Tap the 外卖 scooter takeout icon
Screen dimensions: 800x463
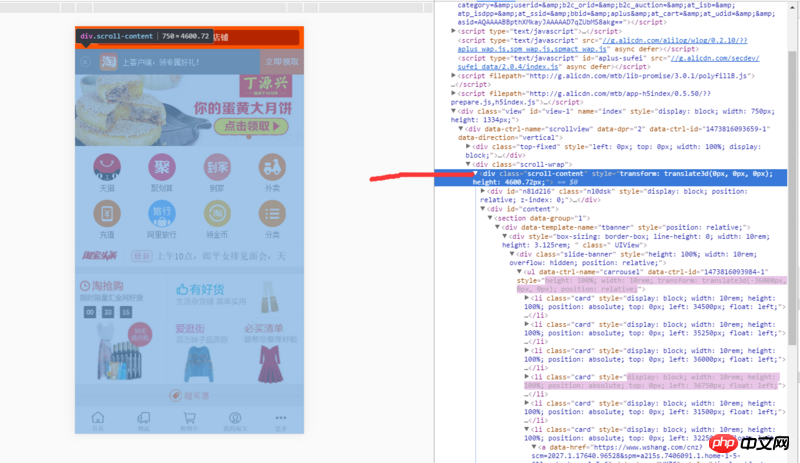[x=272, y=167]
